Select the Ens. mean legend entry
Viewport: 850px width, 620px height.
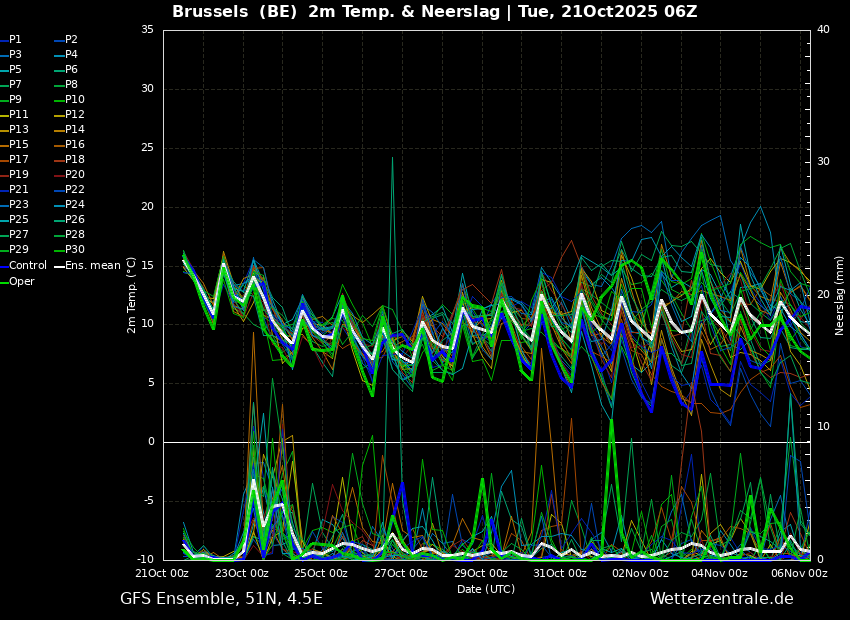pos(93,265)
